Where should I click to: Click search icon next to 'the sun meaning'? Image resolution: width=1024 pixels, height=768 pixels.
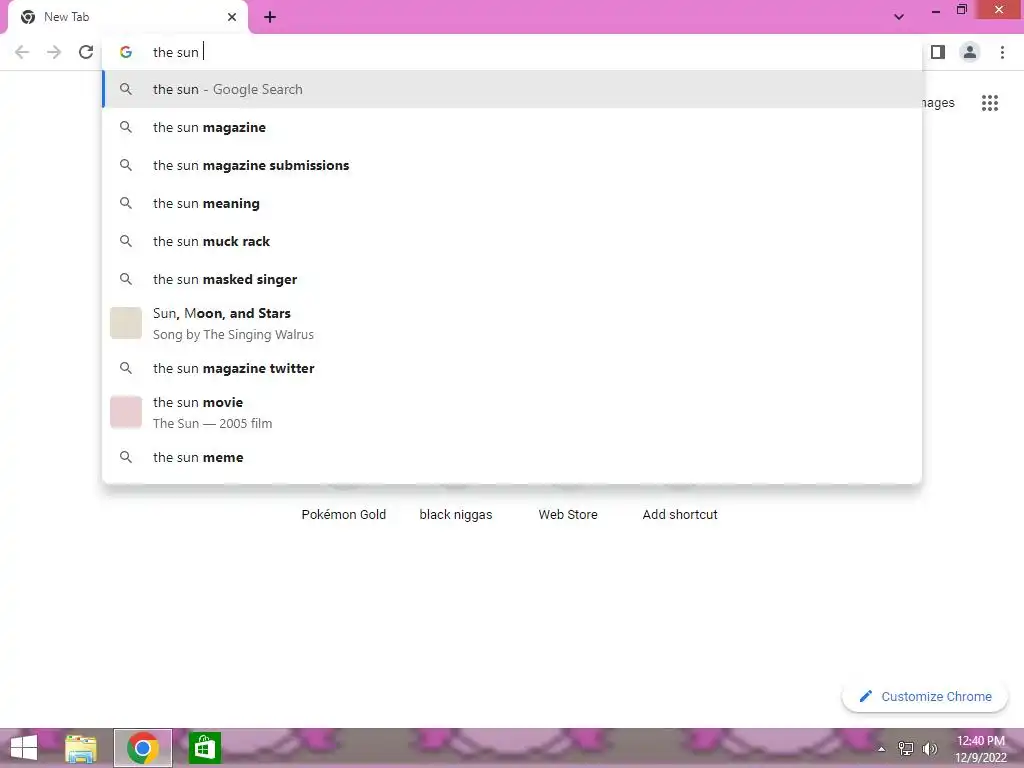(x=126, y=203)
